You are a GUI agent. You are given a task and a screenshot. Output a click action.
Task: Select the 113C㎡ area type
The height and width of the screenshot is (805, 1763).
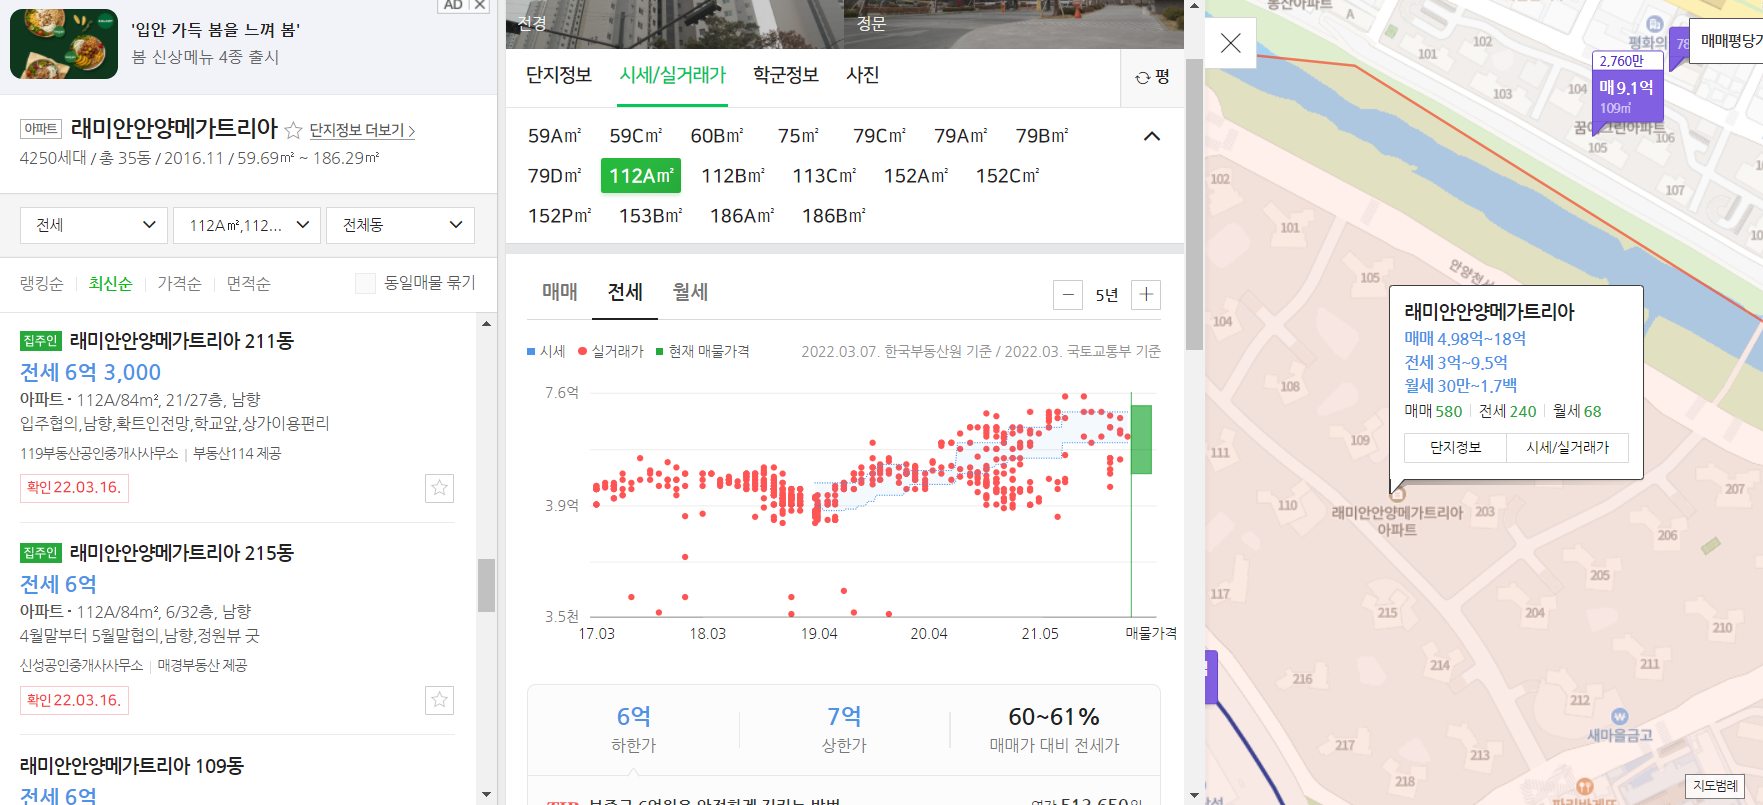[824, 176]
